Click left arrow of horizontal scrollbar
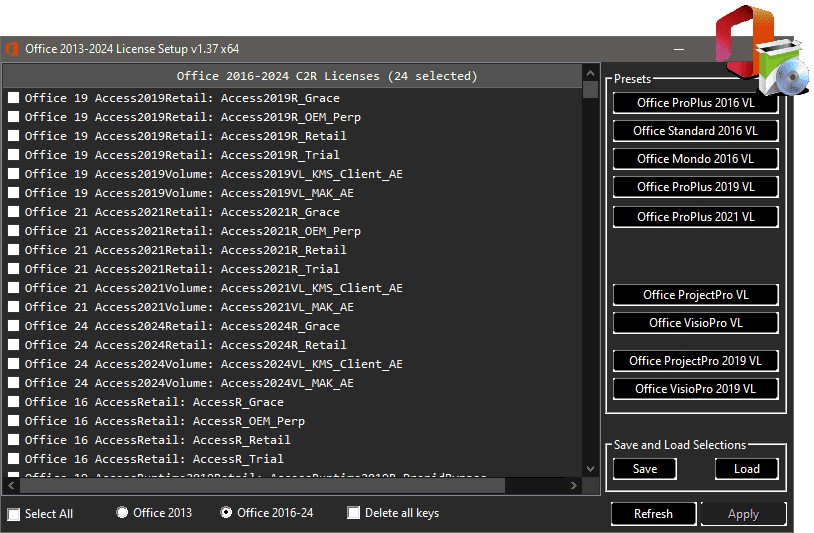 point(11,486)
